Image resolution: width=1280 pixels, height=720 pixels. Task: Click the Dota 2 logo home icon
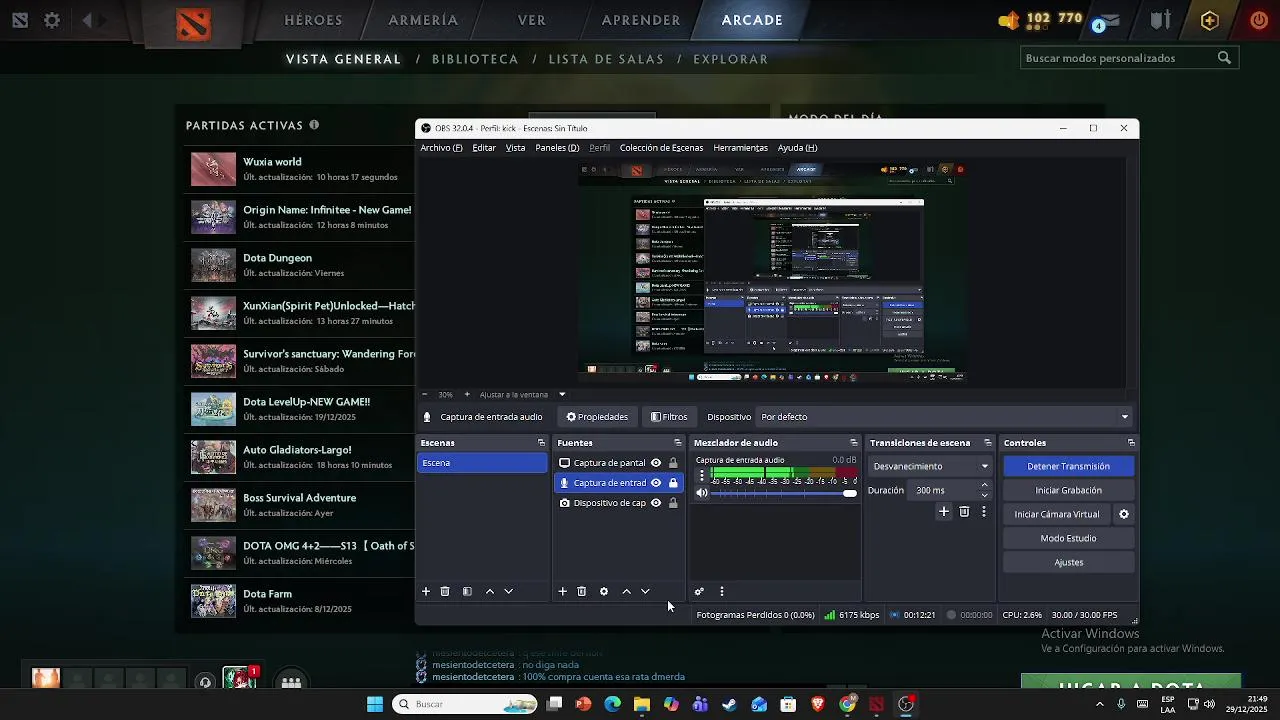(193, 24)
